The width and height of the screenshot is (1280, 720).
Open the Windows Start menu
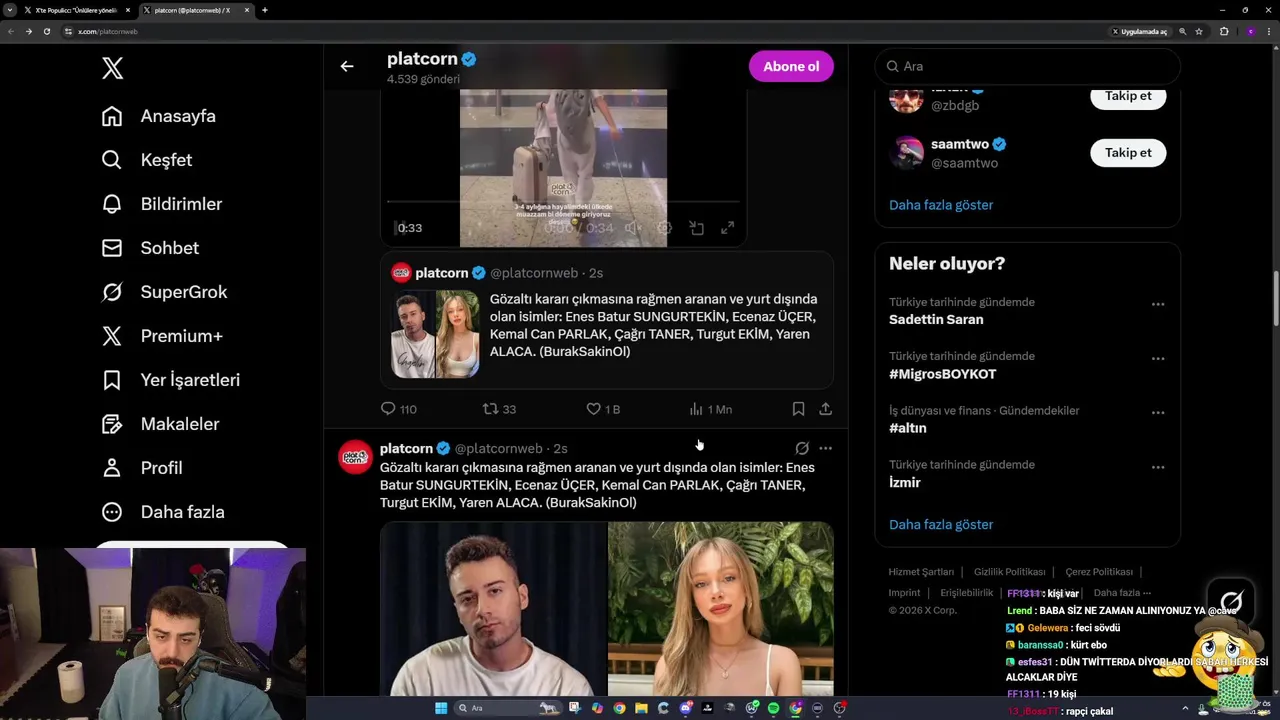click(x=441, y=708)
